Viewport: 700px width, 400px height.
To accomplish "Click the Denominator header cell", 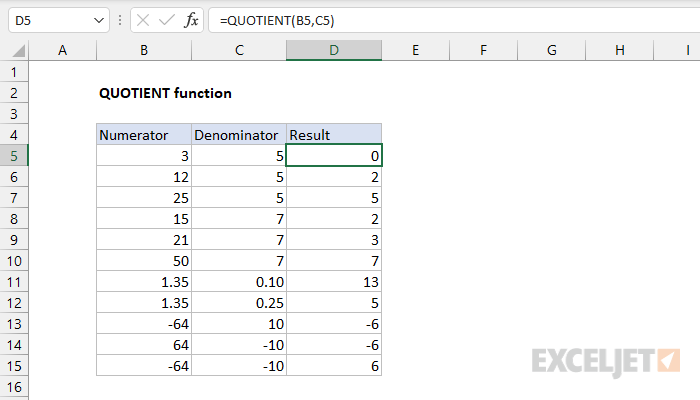I will click(x=238, y=134).
